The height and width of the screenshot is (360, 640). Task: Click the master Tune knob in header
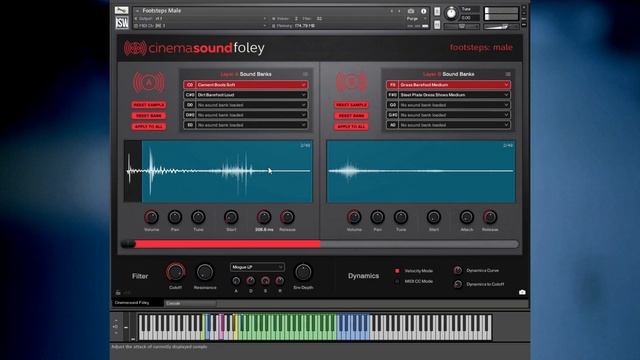coord(451,13)
